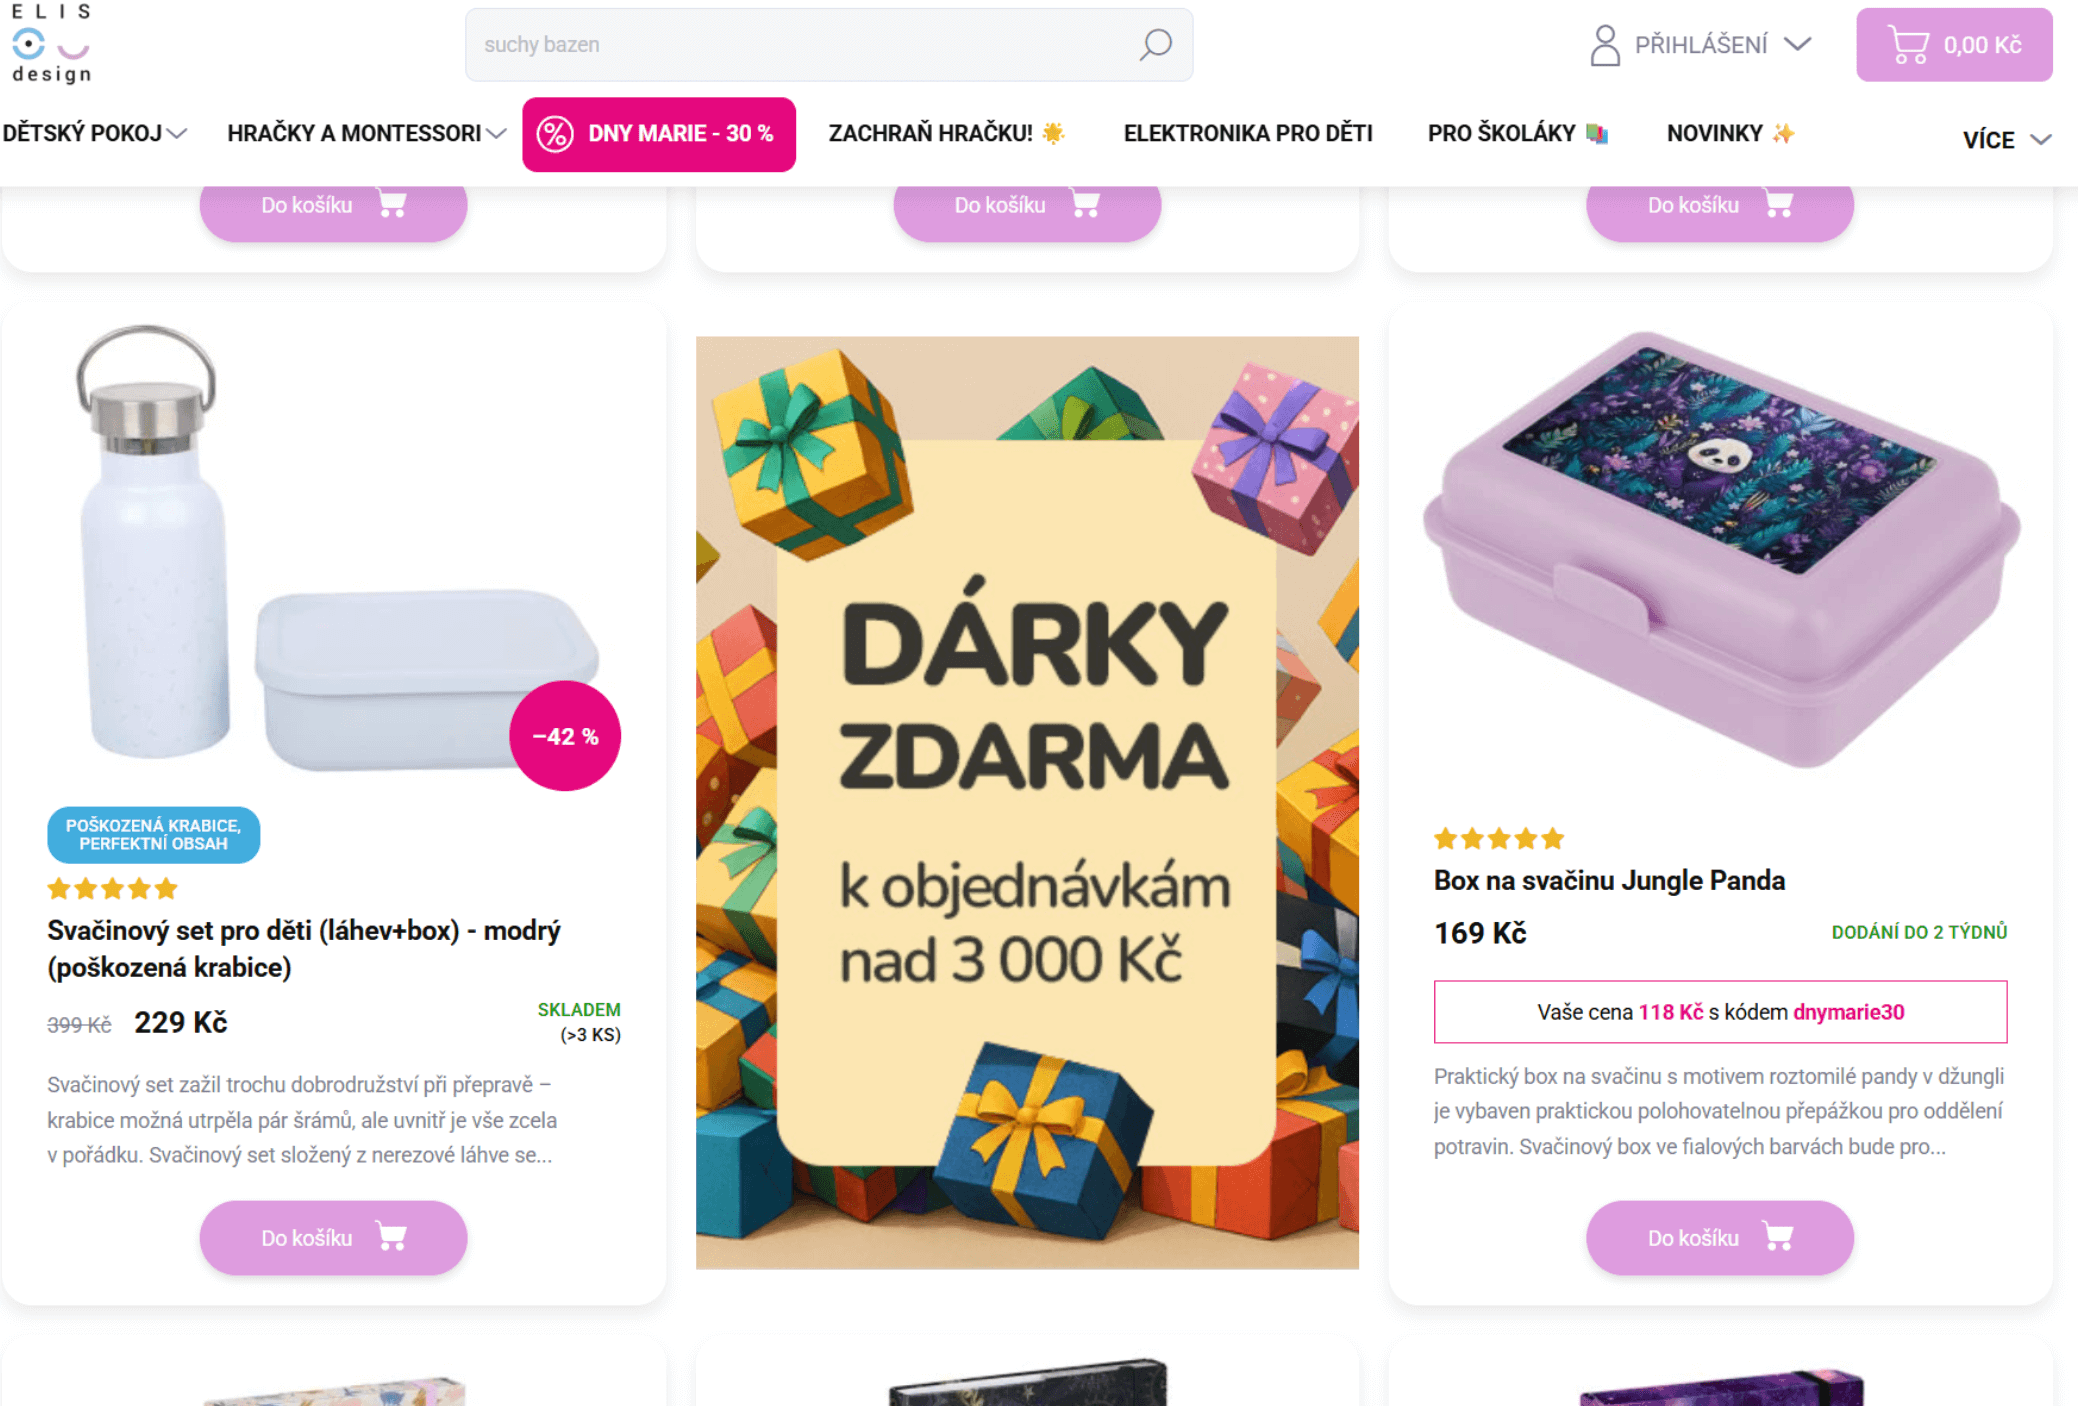Click star rating of Jungle Panda box
The image size is (2078, 1406).
pyautogui.click(x=1498, y=838)
